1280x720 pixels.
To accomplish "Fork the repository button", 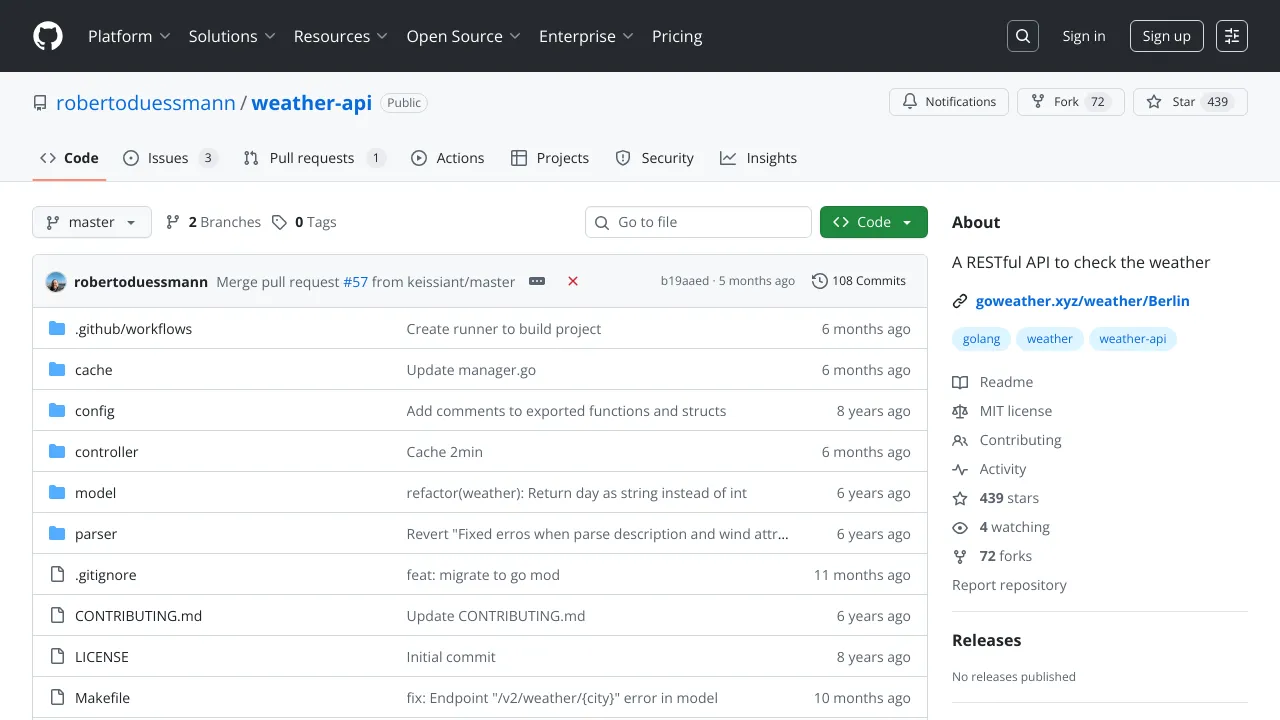I will click(1071, 102).
